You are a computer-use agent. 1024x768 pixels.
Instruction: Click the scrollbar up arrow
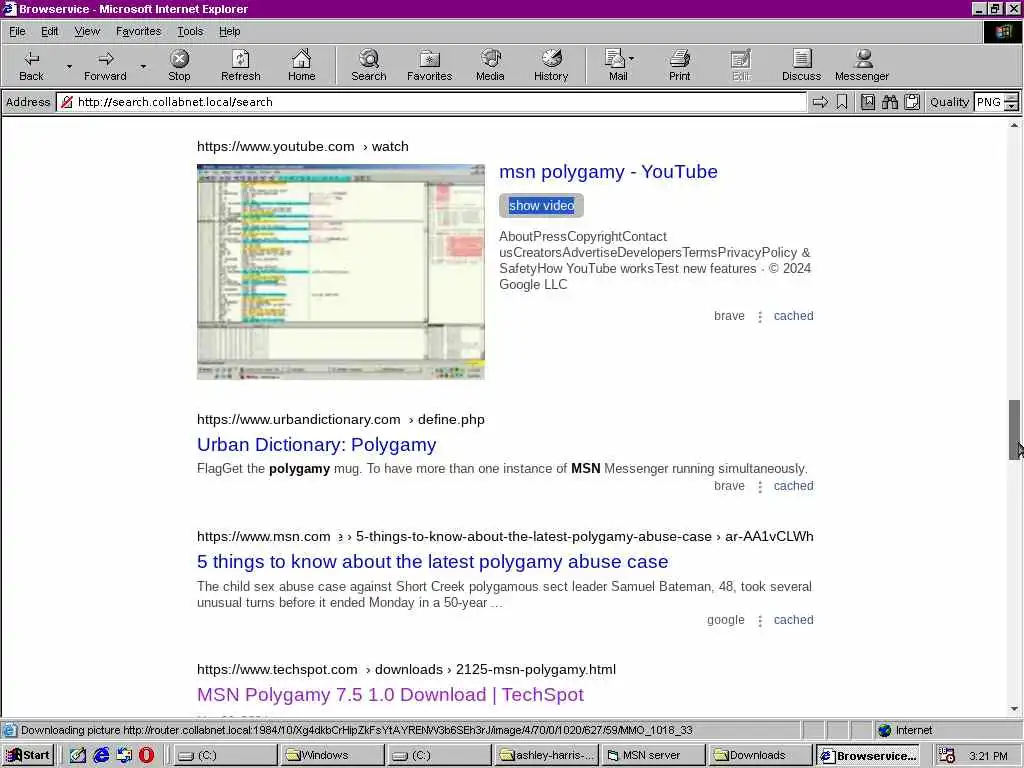click(1014, 124)
